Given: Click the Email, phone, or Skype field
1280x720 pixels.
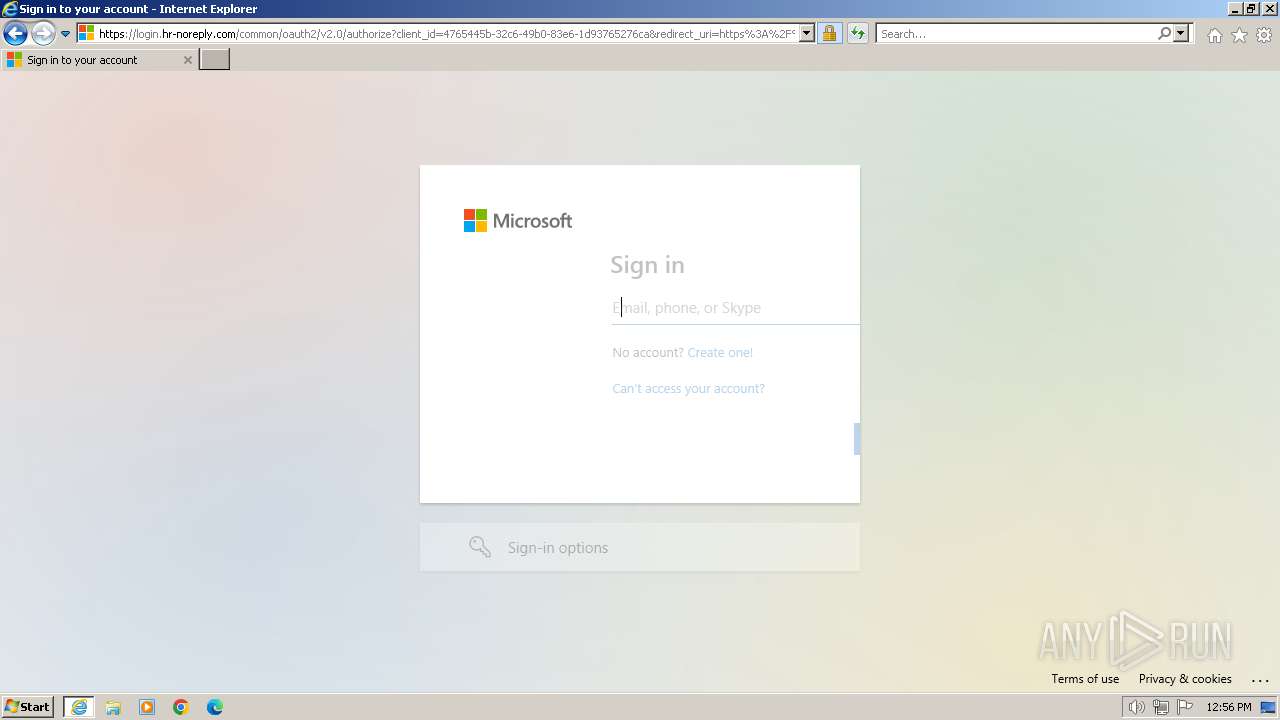Looking at the screenshot, I should [735, 308].
